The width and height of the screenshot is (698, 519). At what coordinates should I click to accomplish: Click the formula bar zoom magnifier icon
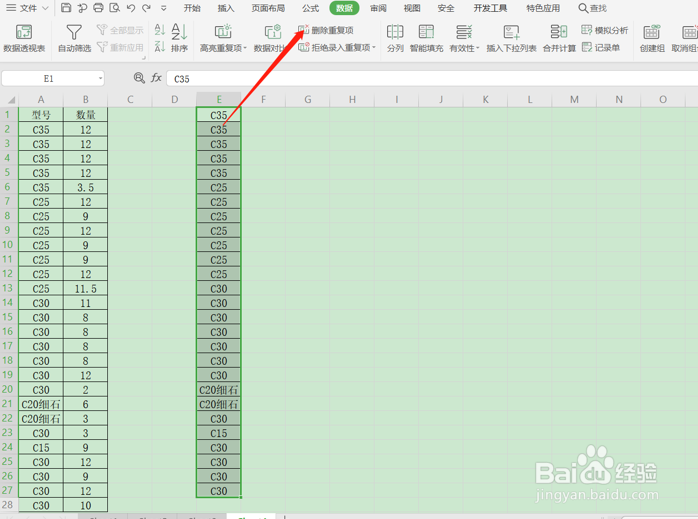[x=139, y=78]
